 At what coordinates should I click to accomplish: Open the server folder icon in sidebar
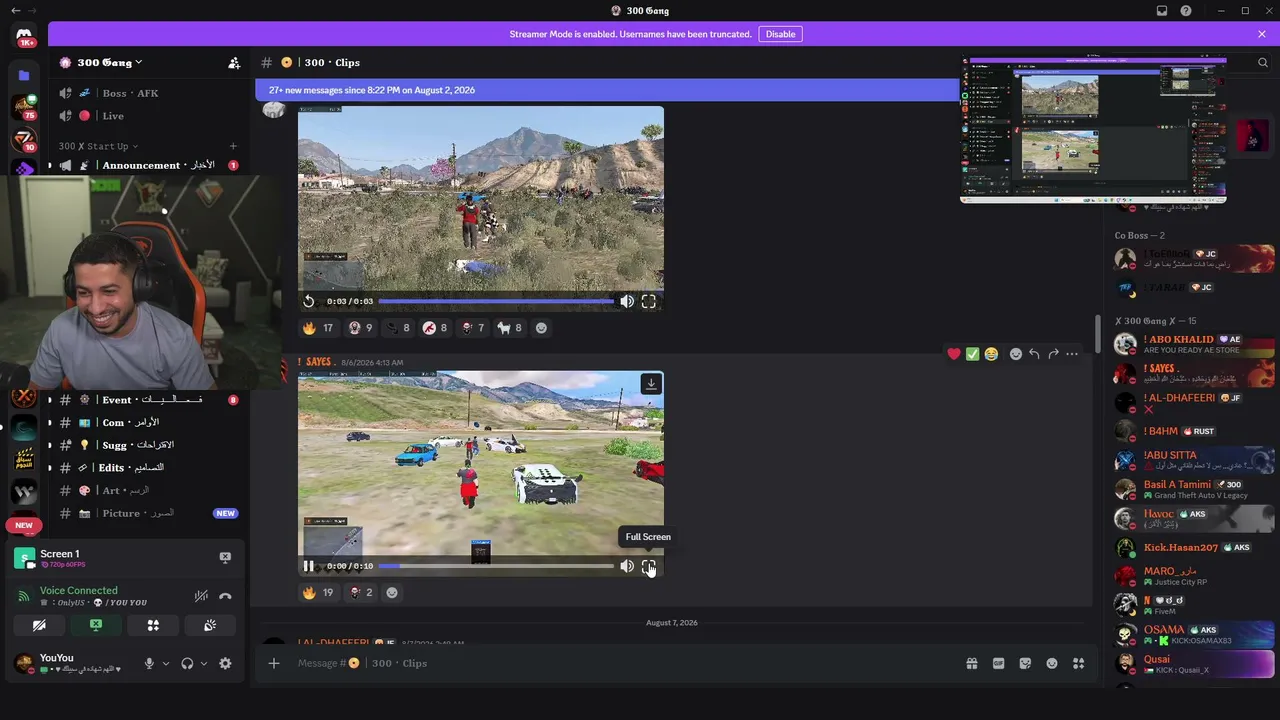pos(24,75)
